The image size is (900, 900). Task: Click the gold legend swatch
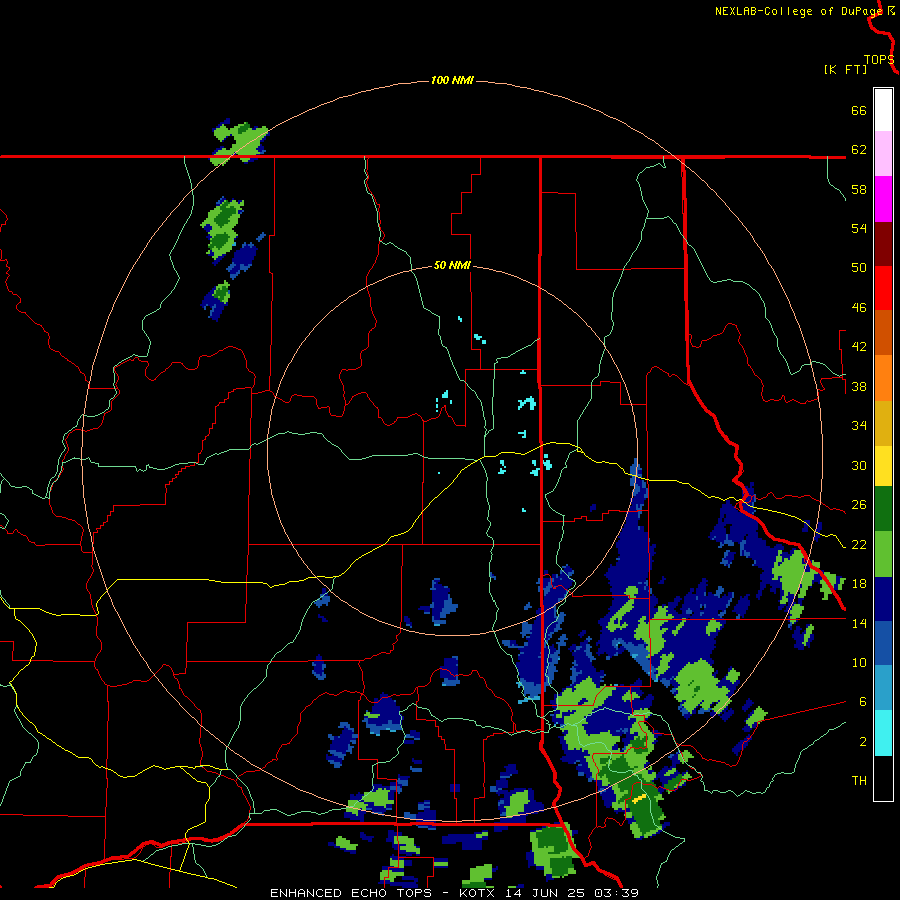[883, 423]
